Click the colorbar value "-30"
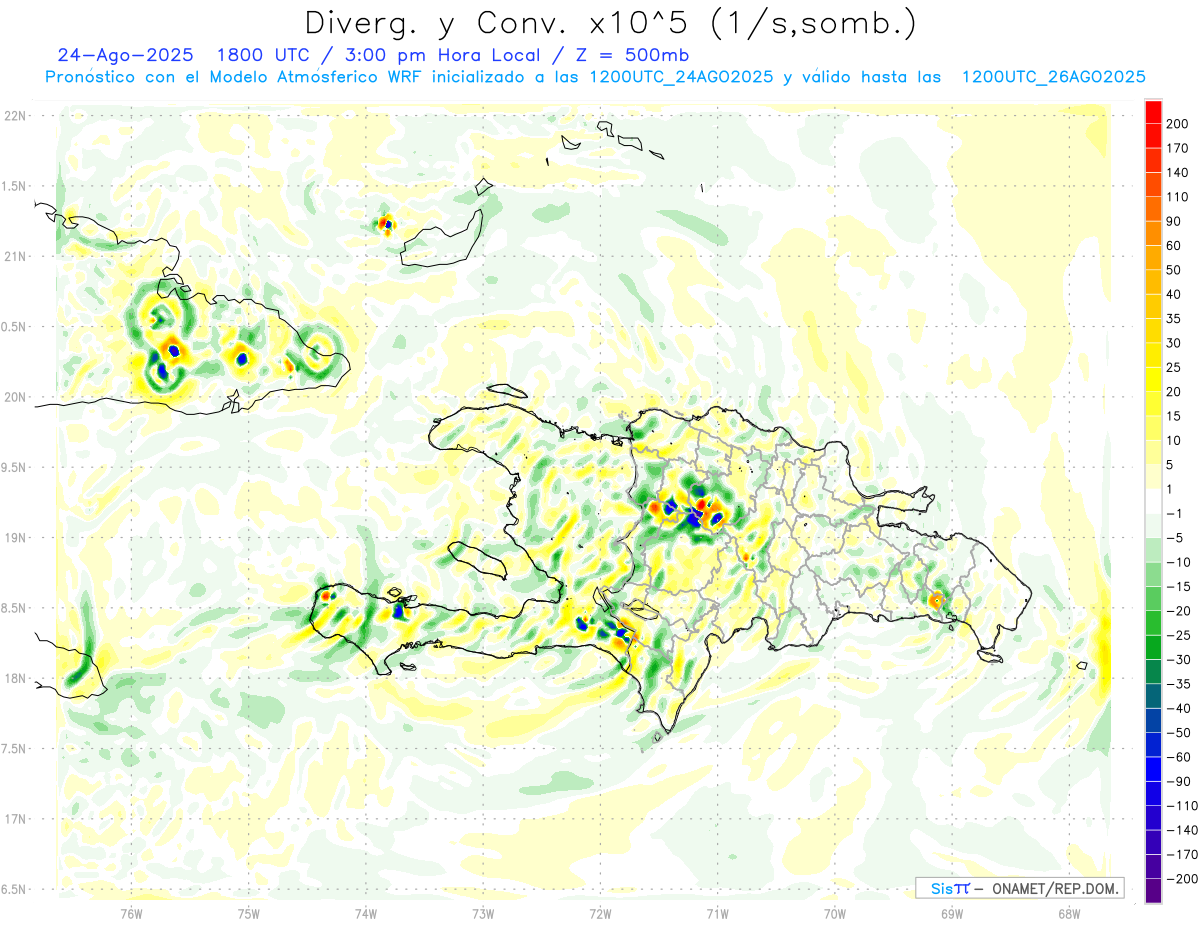 tap(1178, 660)
